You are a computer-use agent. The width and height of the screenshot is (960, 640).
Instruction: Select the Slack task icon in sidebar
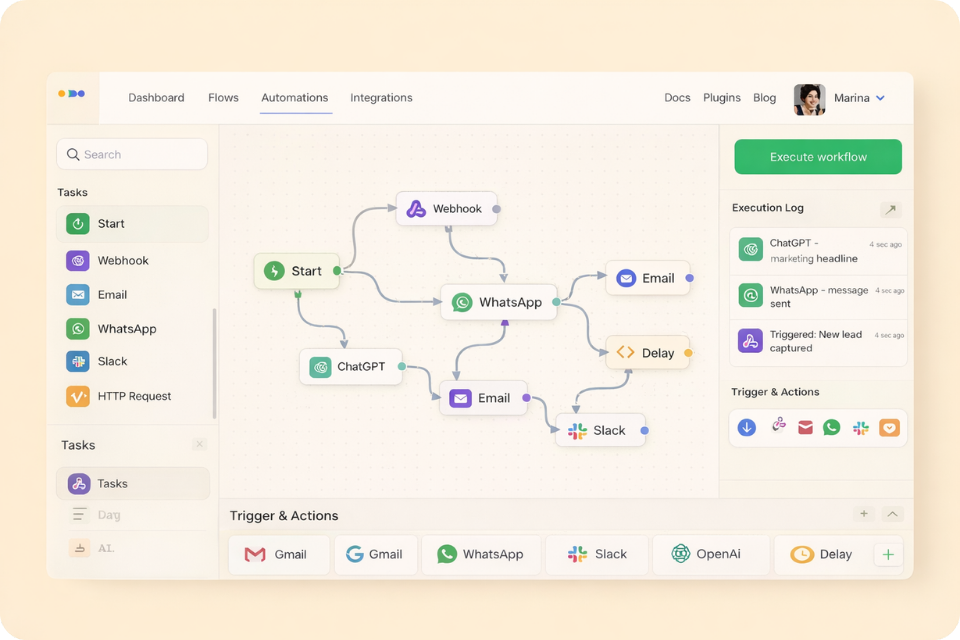[x=78, y=362]
